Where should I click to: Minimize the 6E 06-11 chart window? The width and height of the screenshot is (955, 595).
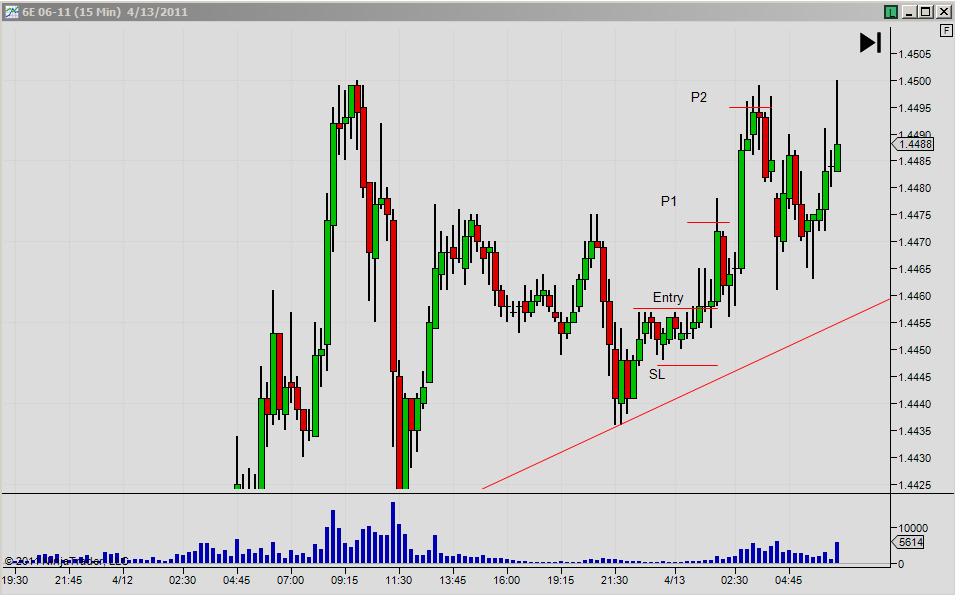coord(909,12)
